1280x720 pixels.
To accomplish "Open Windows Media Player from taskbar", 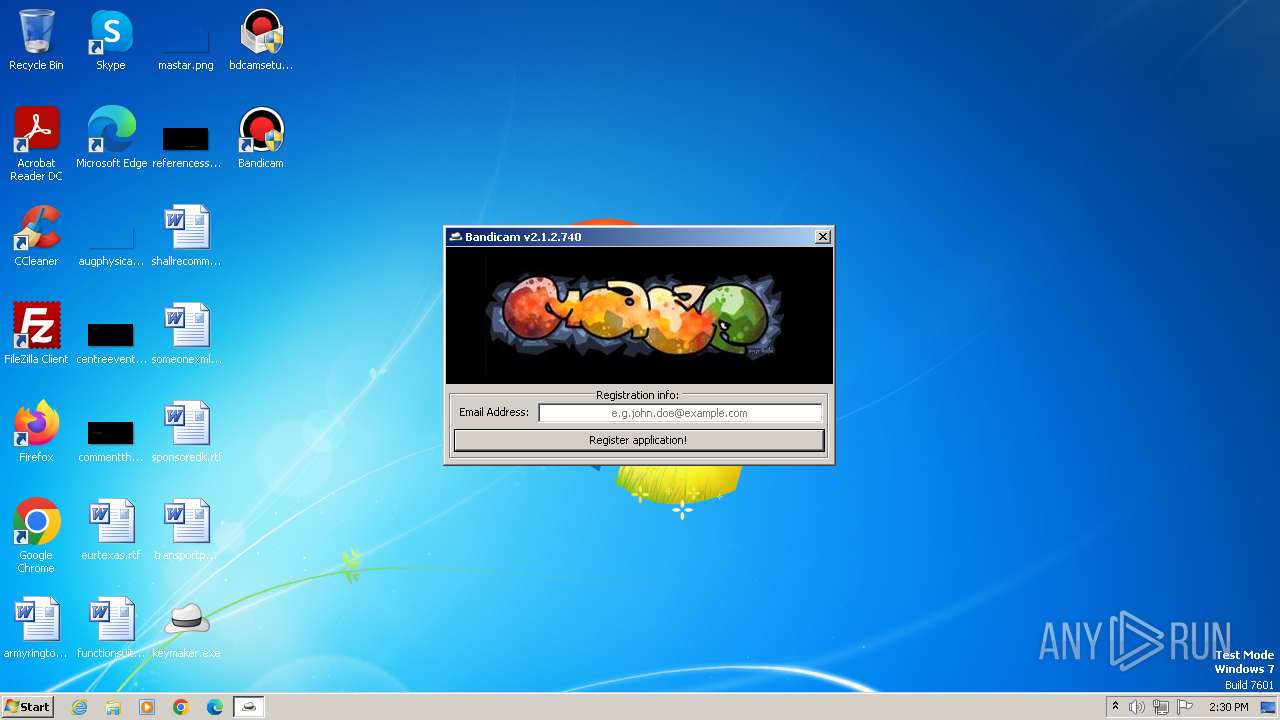I will 147,707.
